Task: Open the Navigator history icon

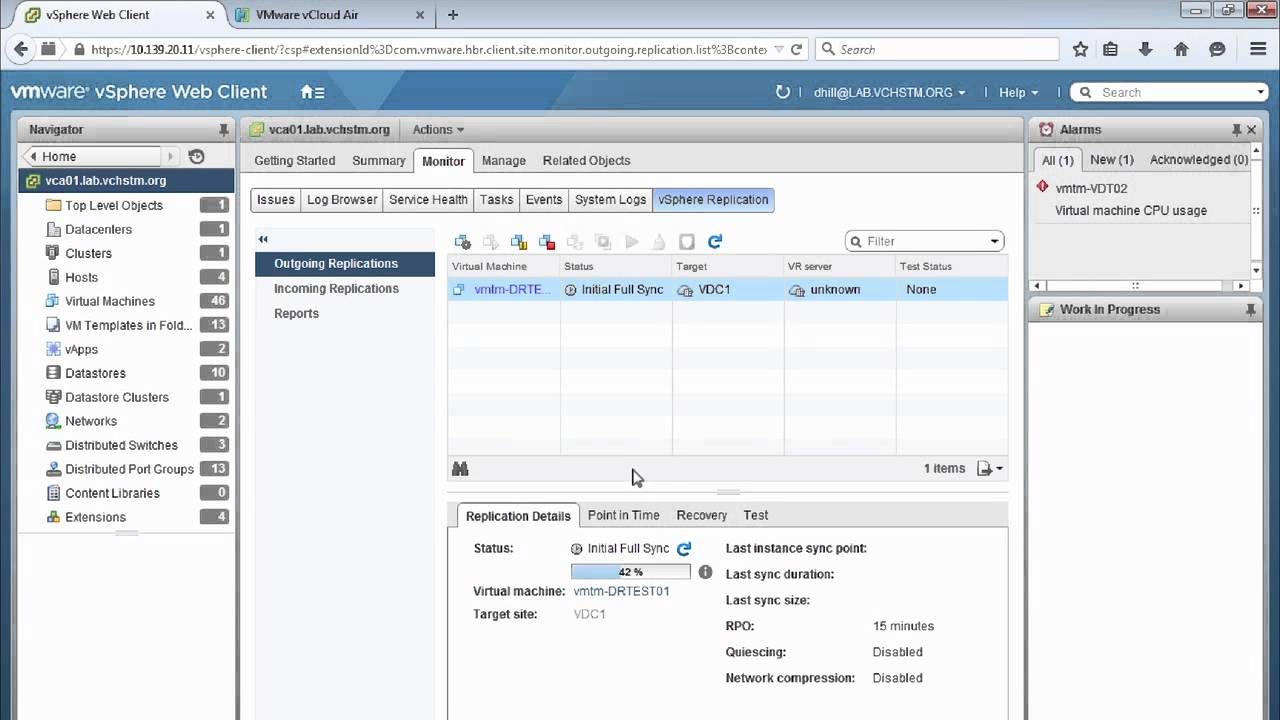Action: [x=196, y=156]
